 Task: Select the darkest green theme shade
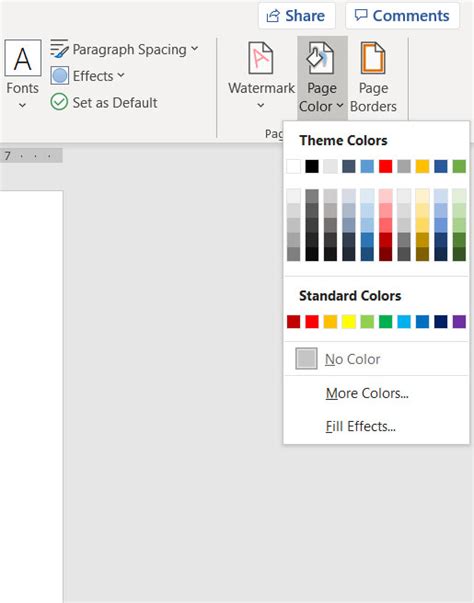click(459, 254)
